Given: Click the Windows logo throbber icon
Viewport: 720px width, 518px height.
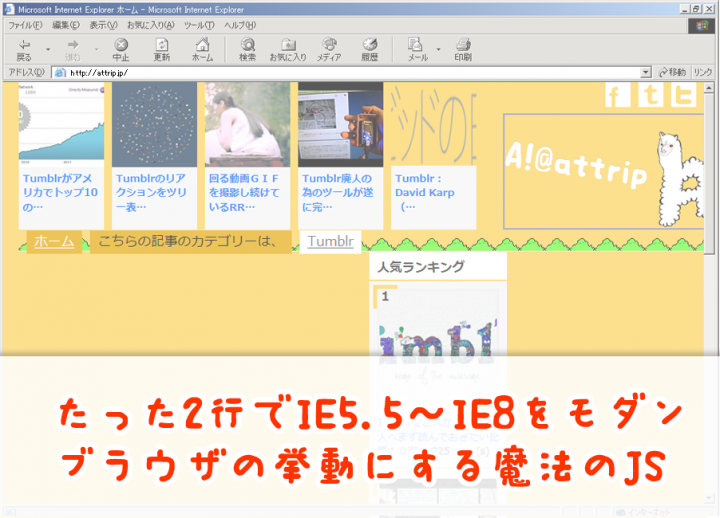Looking at the screenshot, I should pyautogui.click(x=702, y=26).
